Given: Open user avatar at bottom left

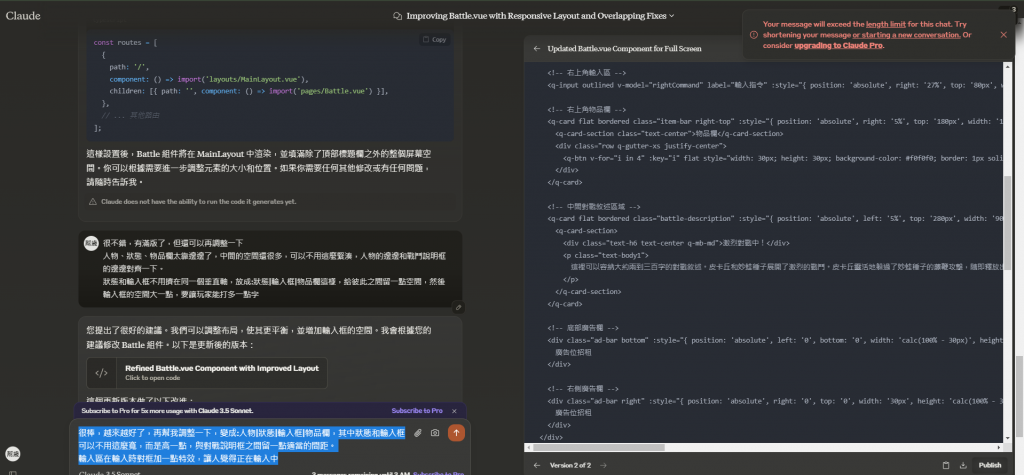Looking at the screenshot, I should click(x=12, y=453).
